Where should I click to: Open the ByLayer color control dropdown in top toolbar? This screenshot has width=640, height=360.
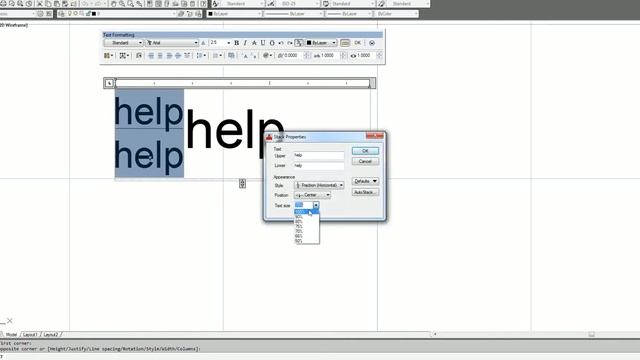[234, 14]
